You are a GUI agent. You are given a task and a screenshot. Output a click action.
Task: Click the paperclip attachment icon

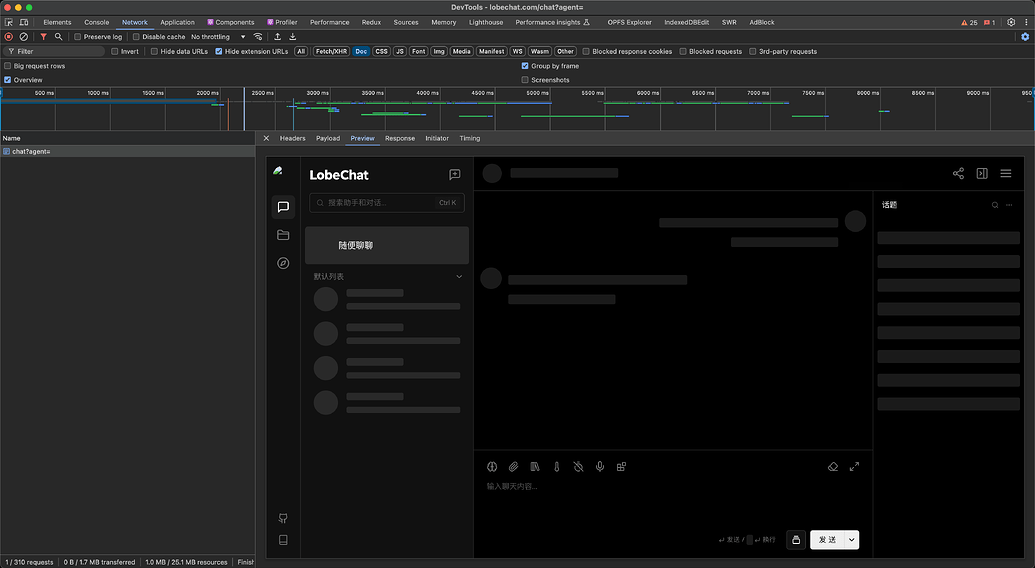pyautogui.click(x=514, y=467)
